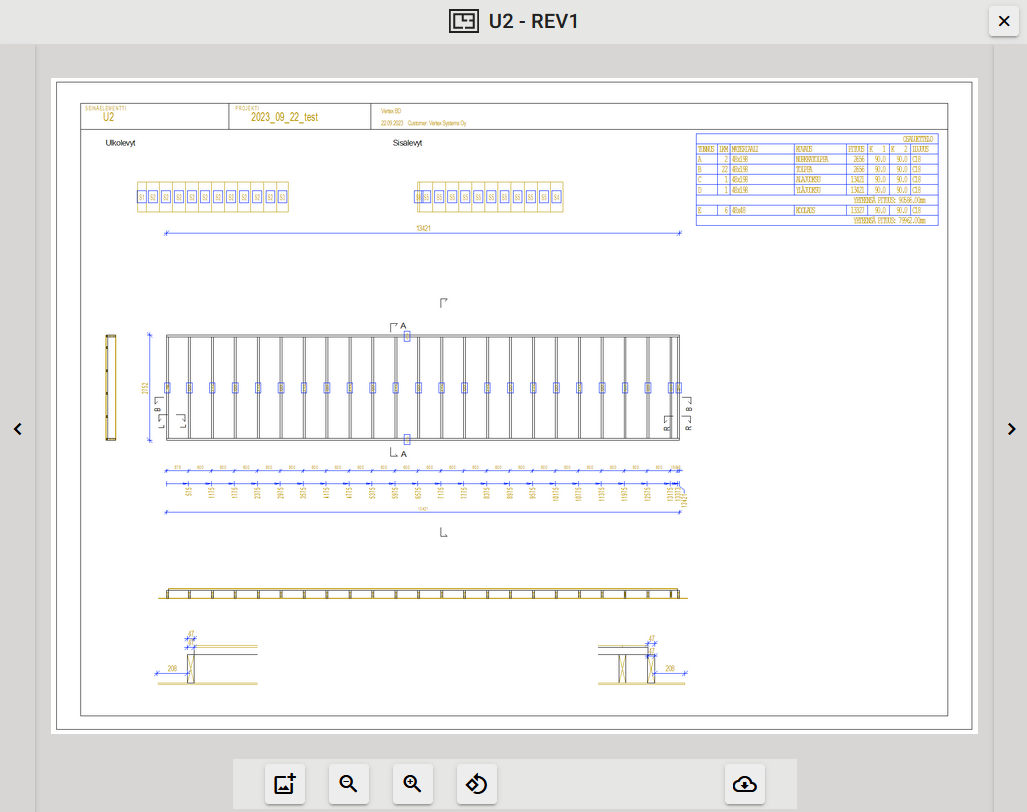Rotate the drawing view
1027x812 pixels.
[477, 784]
